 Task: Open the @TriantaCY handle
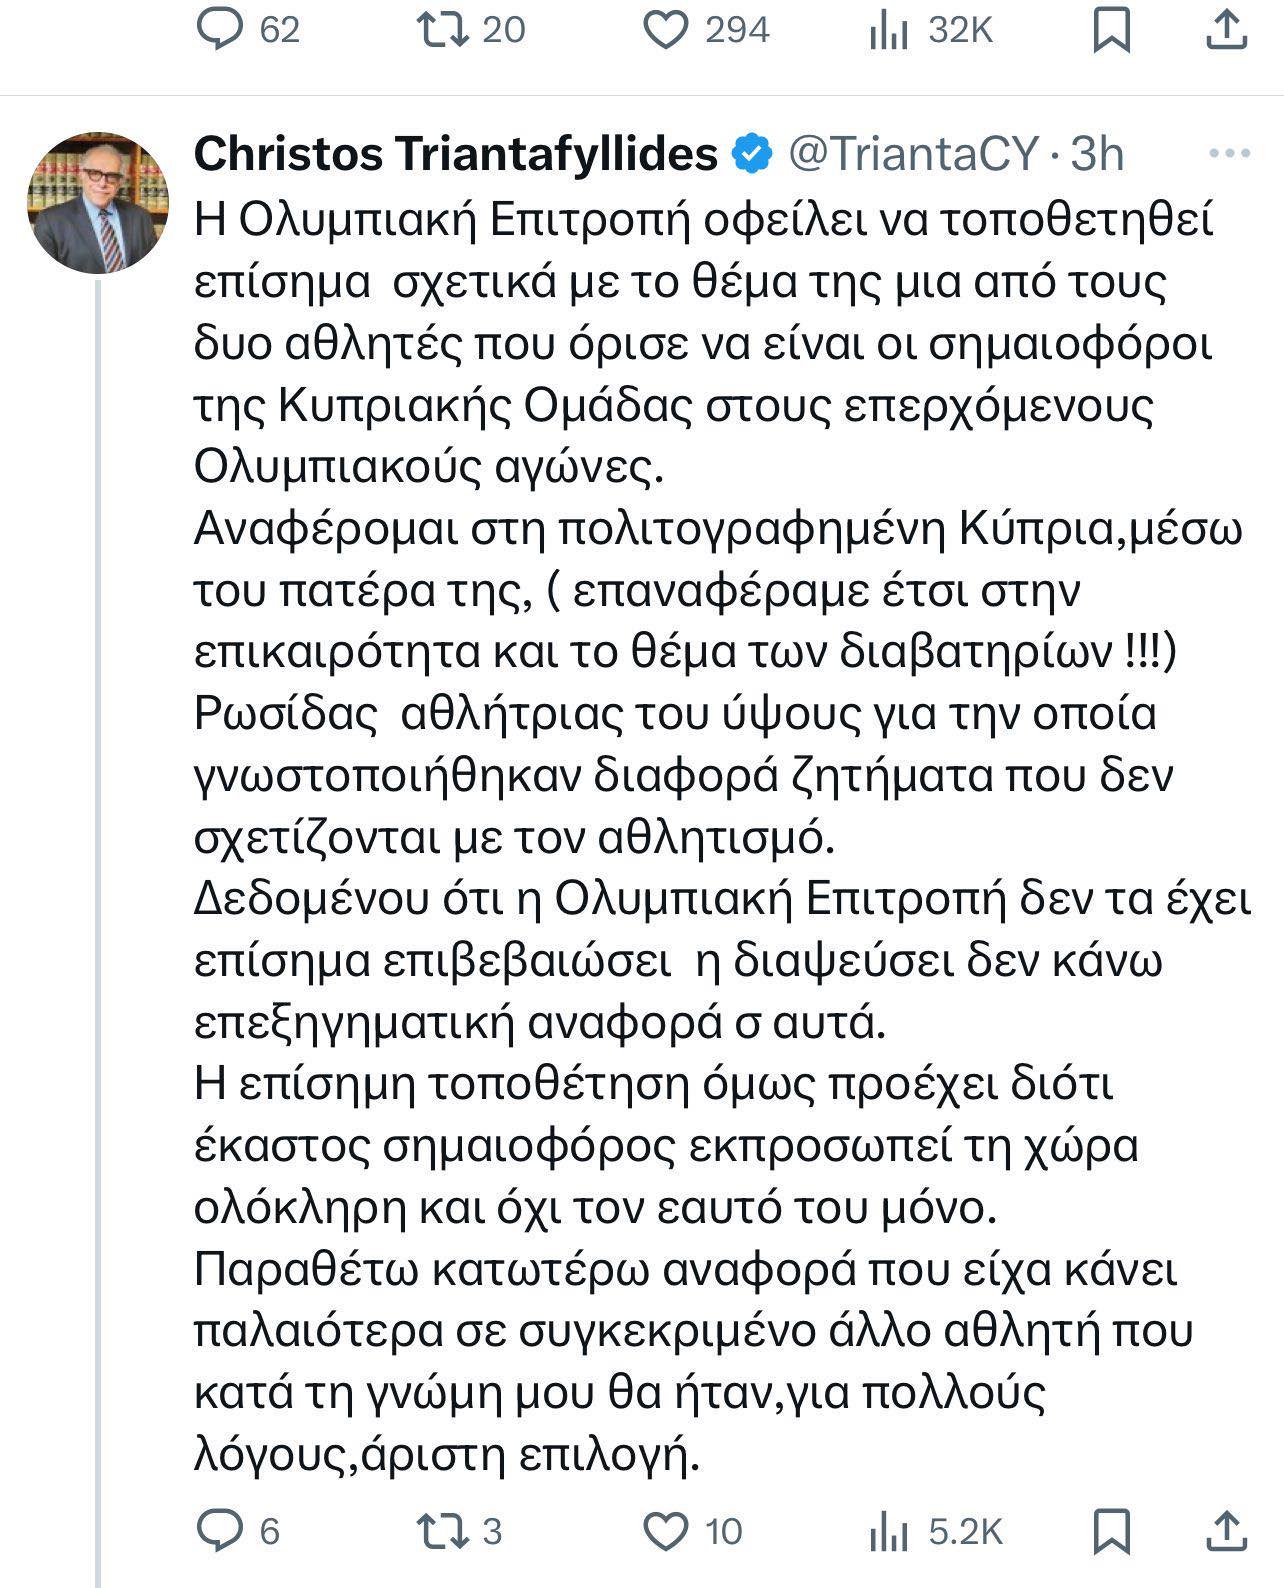coord(915,154)
